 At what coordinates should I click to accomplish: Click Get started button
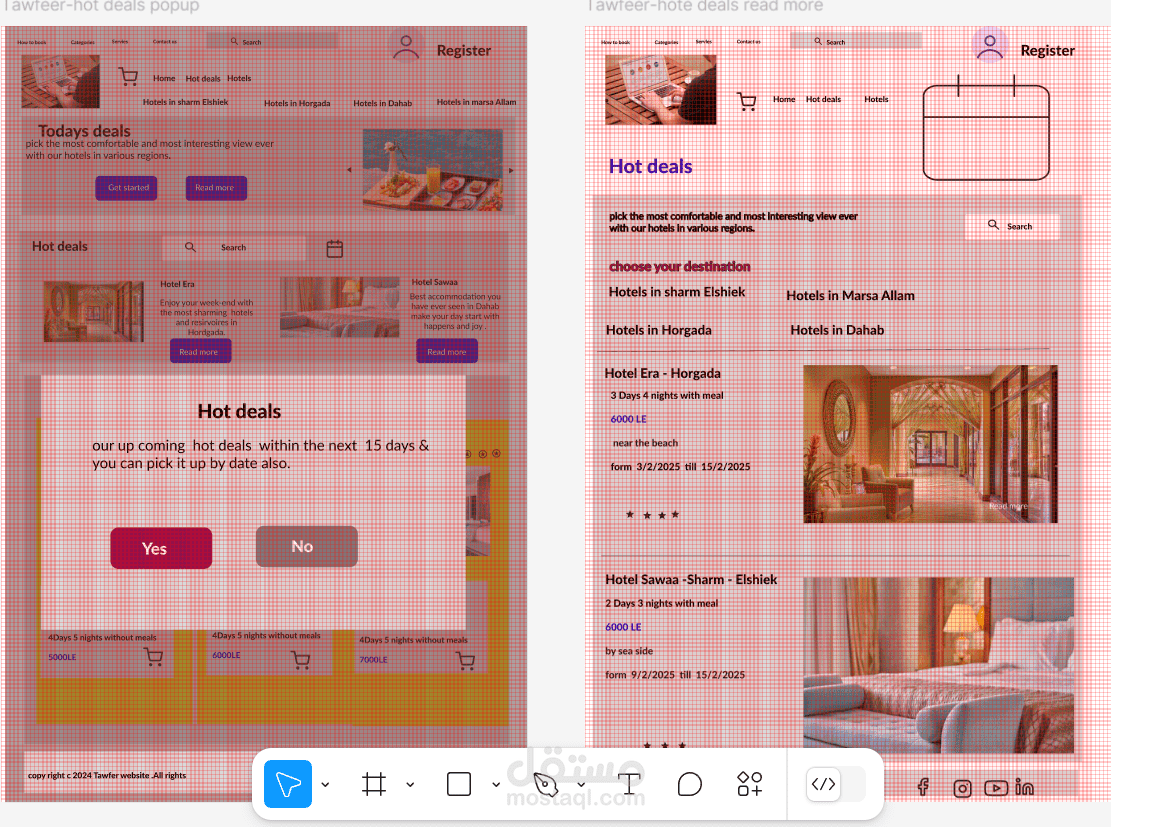tap(126, 188)
